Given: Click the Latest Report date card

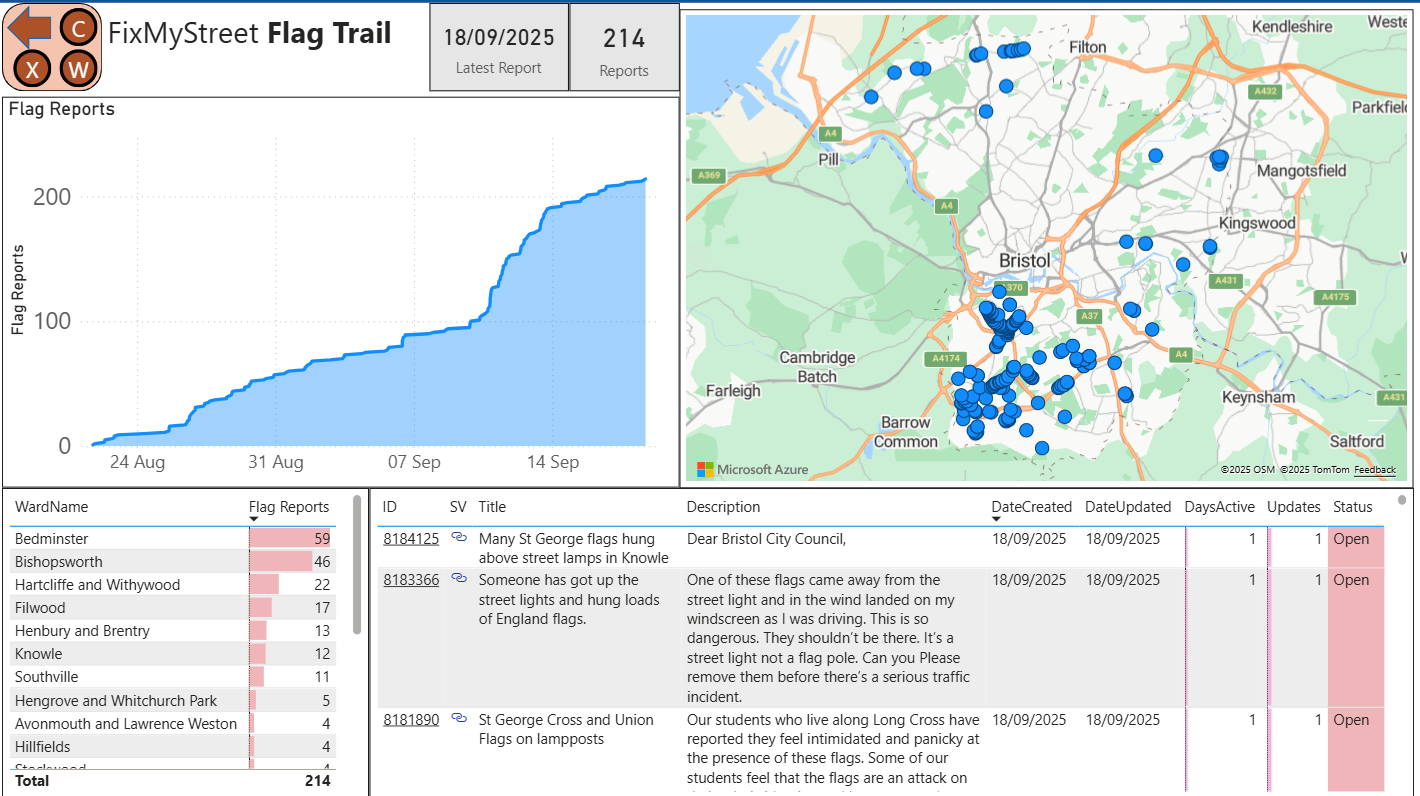Looking at the screenshot, I should click(x=498, y=47).
